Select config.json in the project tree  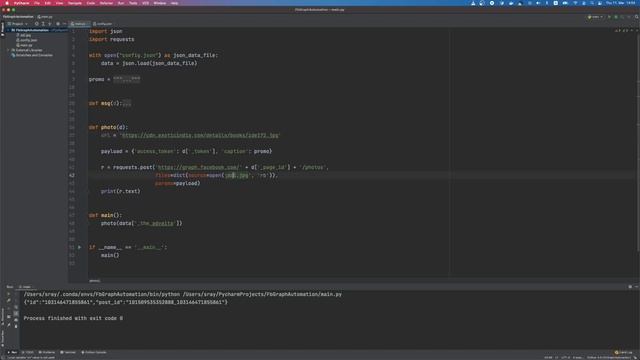(28, 40)
